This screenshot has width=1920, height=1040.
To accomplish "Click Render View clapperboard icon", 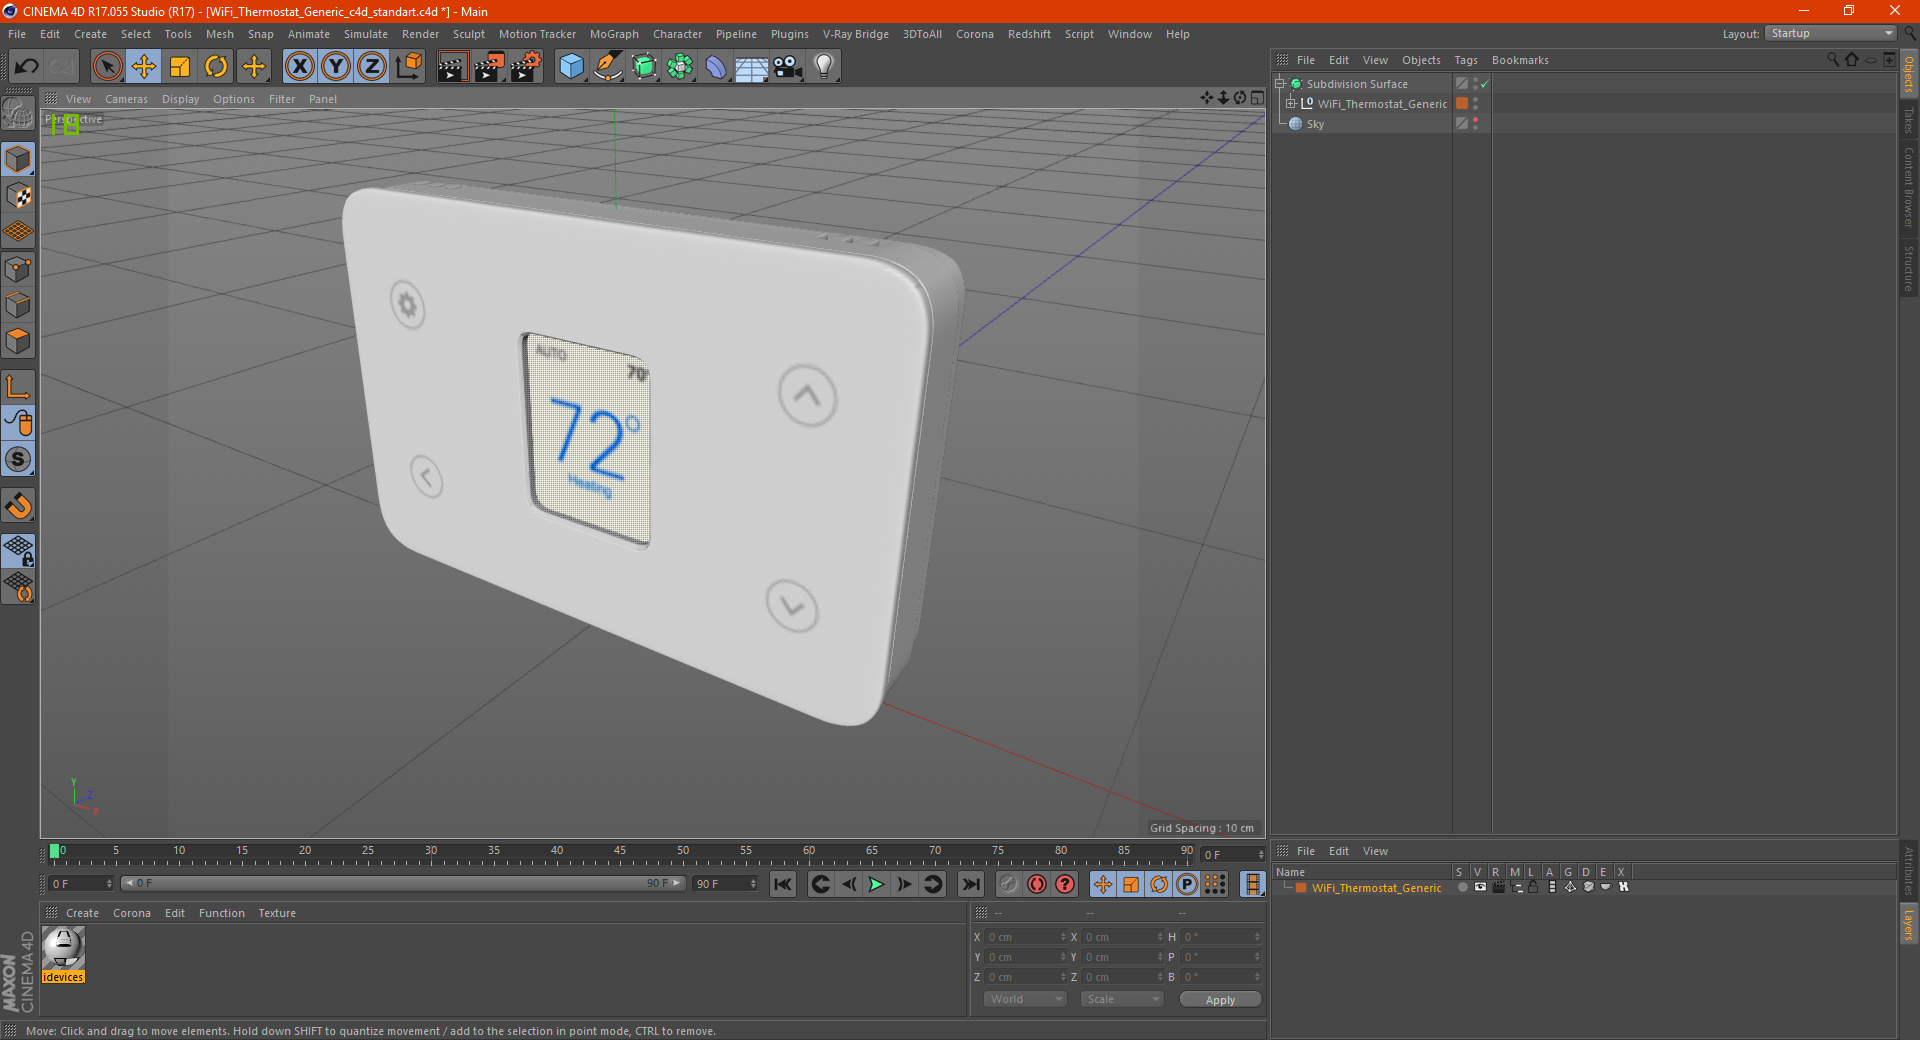I will click(x=452, y=67).
